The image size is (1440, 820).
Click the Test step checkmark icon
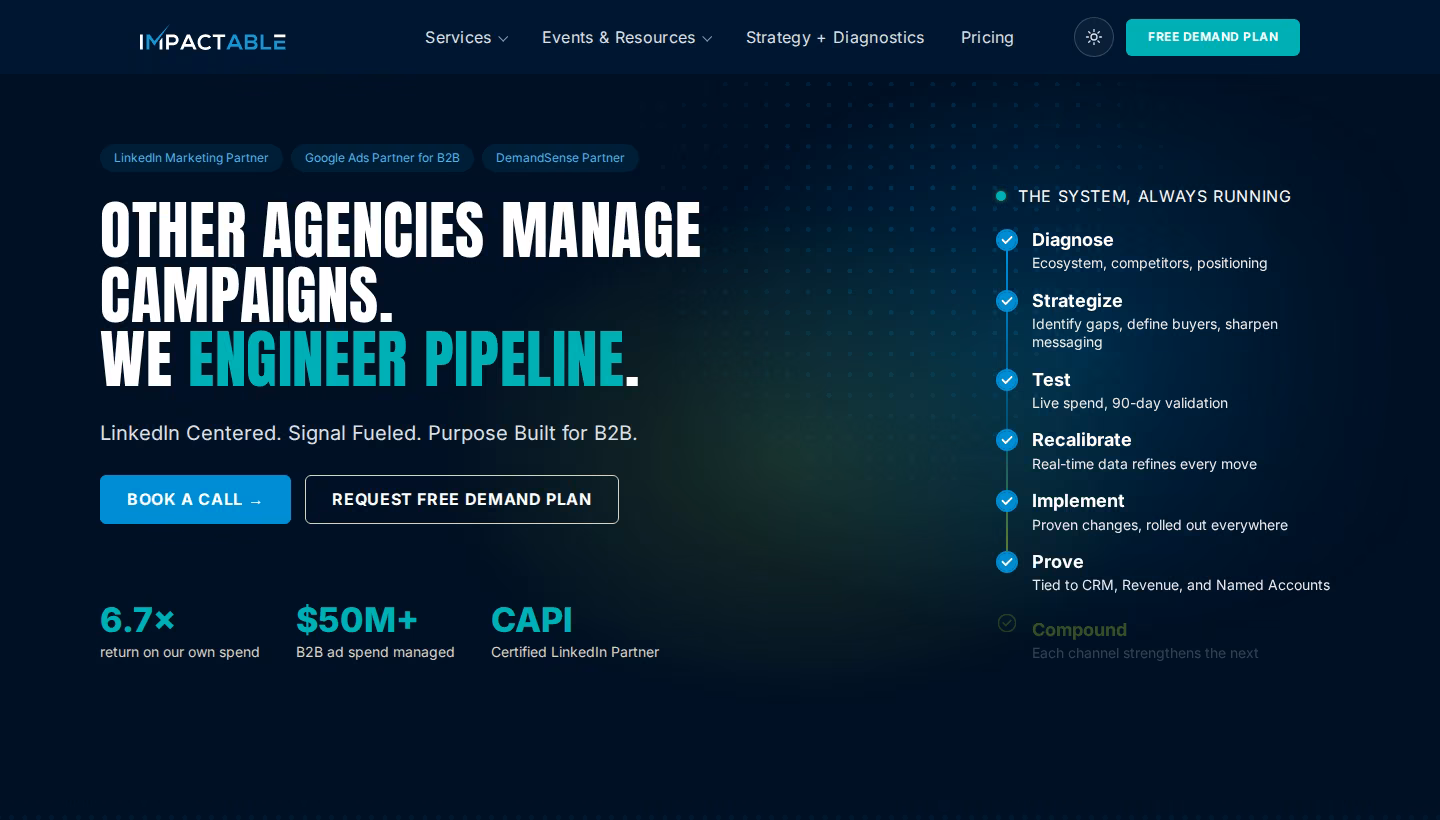(1007, 380)
